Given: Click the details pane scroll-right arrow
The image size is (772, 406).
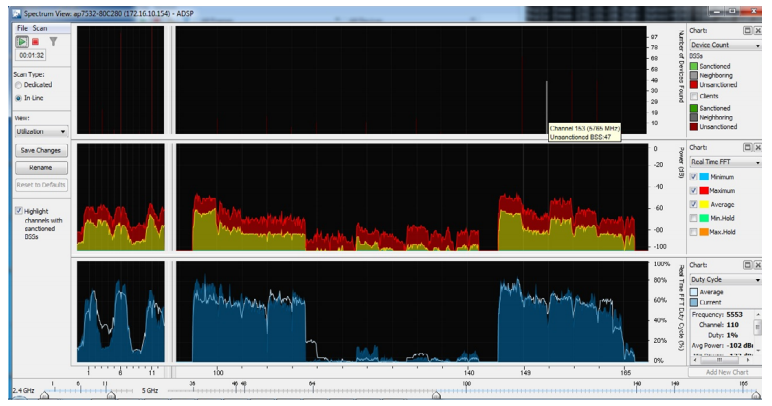Looking at the screenshot, I should (748, 360).
